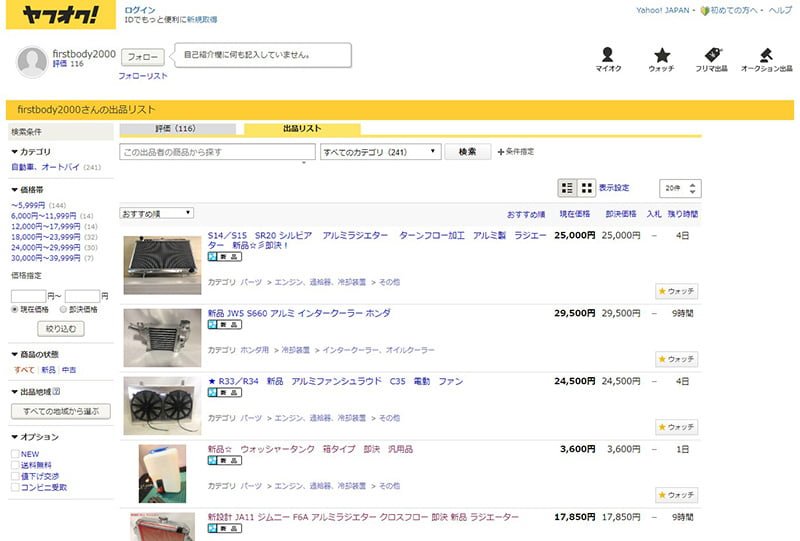Select the 現在価格 radio button

point(15,309)
